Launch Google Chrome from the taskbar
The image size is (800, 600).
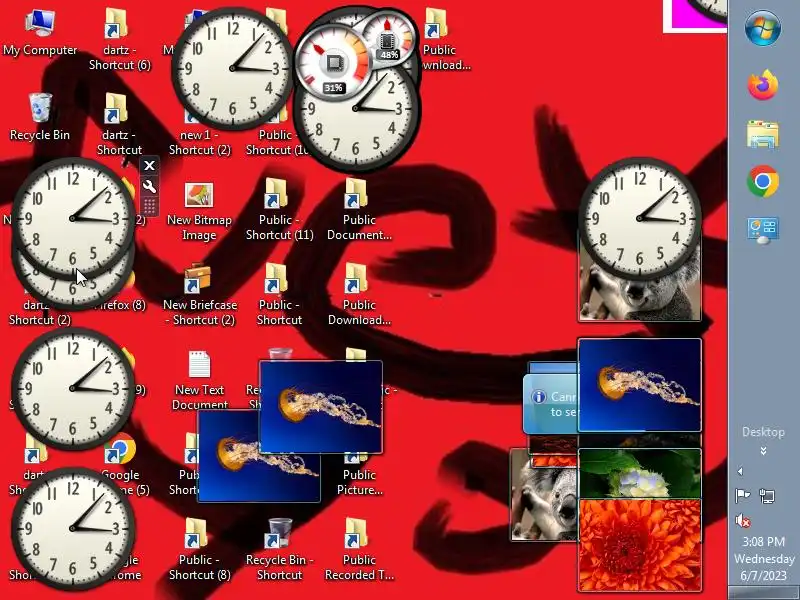coord(763,181)
